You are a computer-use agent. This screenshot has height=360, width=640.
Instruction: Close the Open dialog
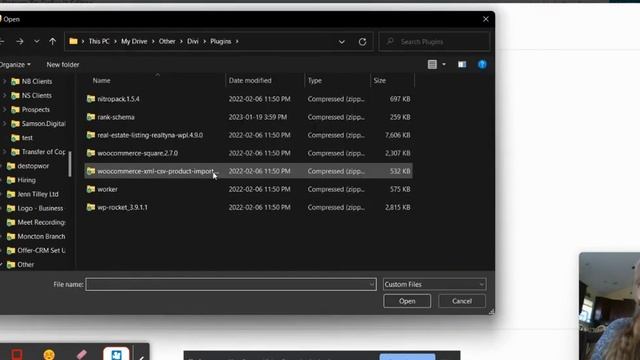coord(485,19)
